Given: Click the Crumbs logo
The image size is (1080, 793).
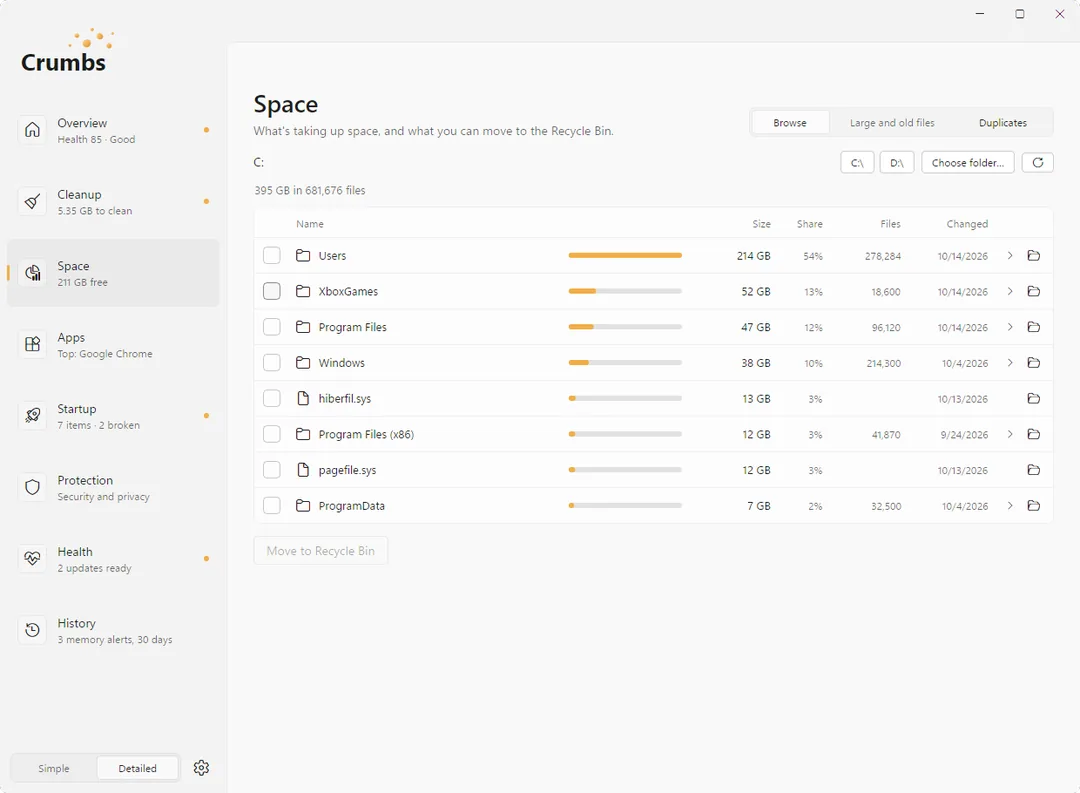Looking at the screenshot, I should point(67,52).
